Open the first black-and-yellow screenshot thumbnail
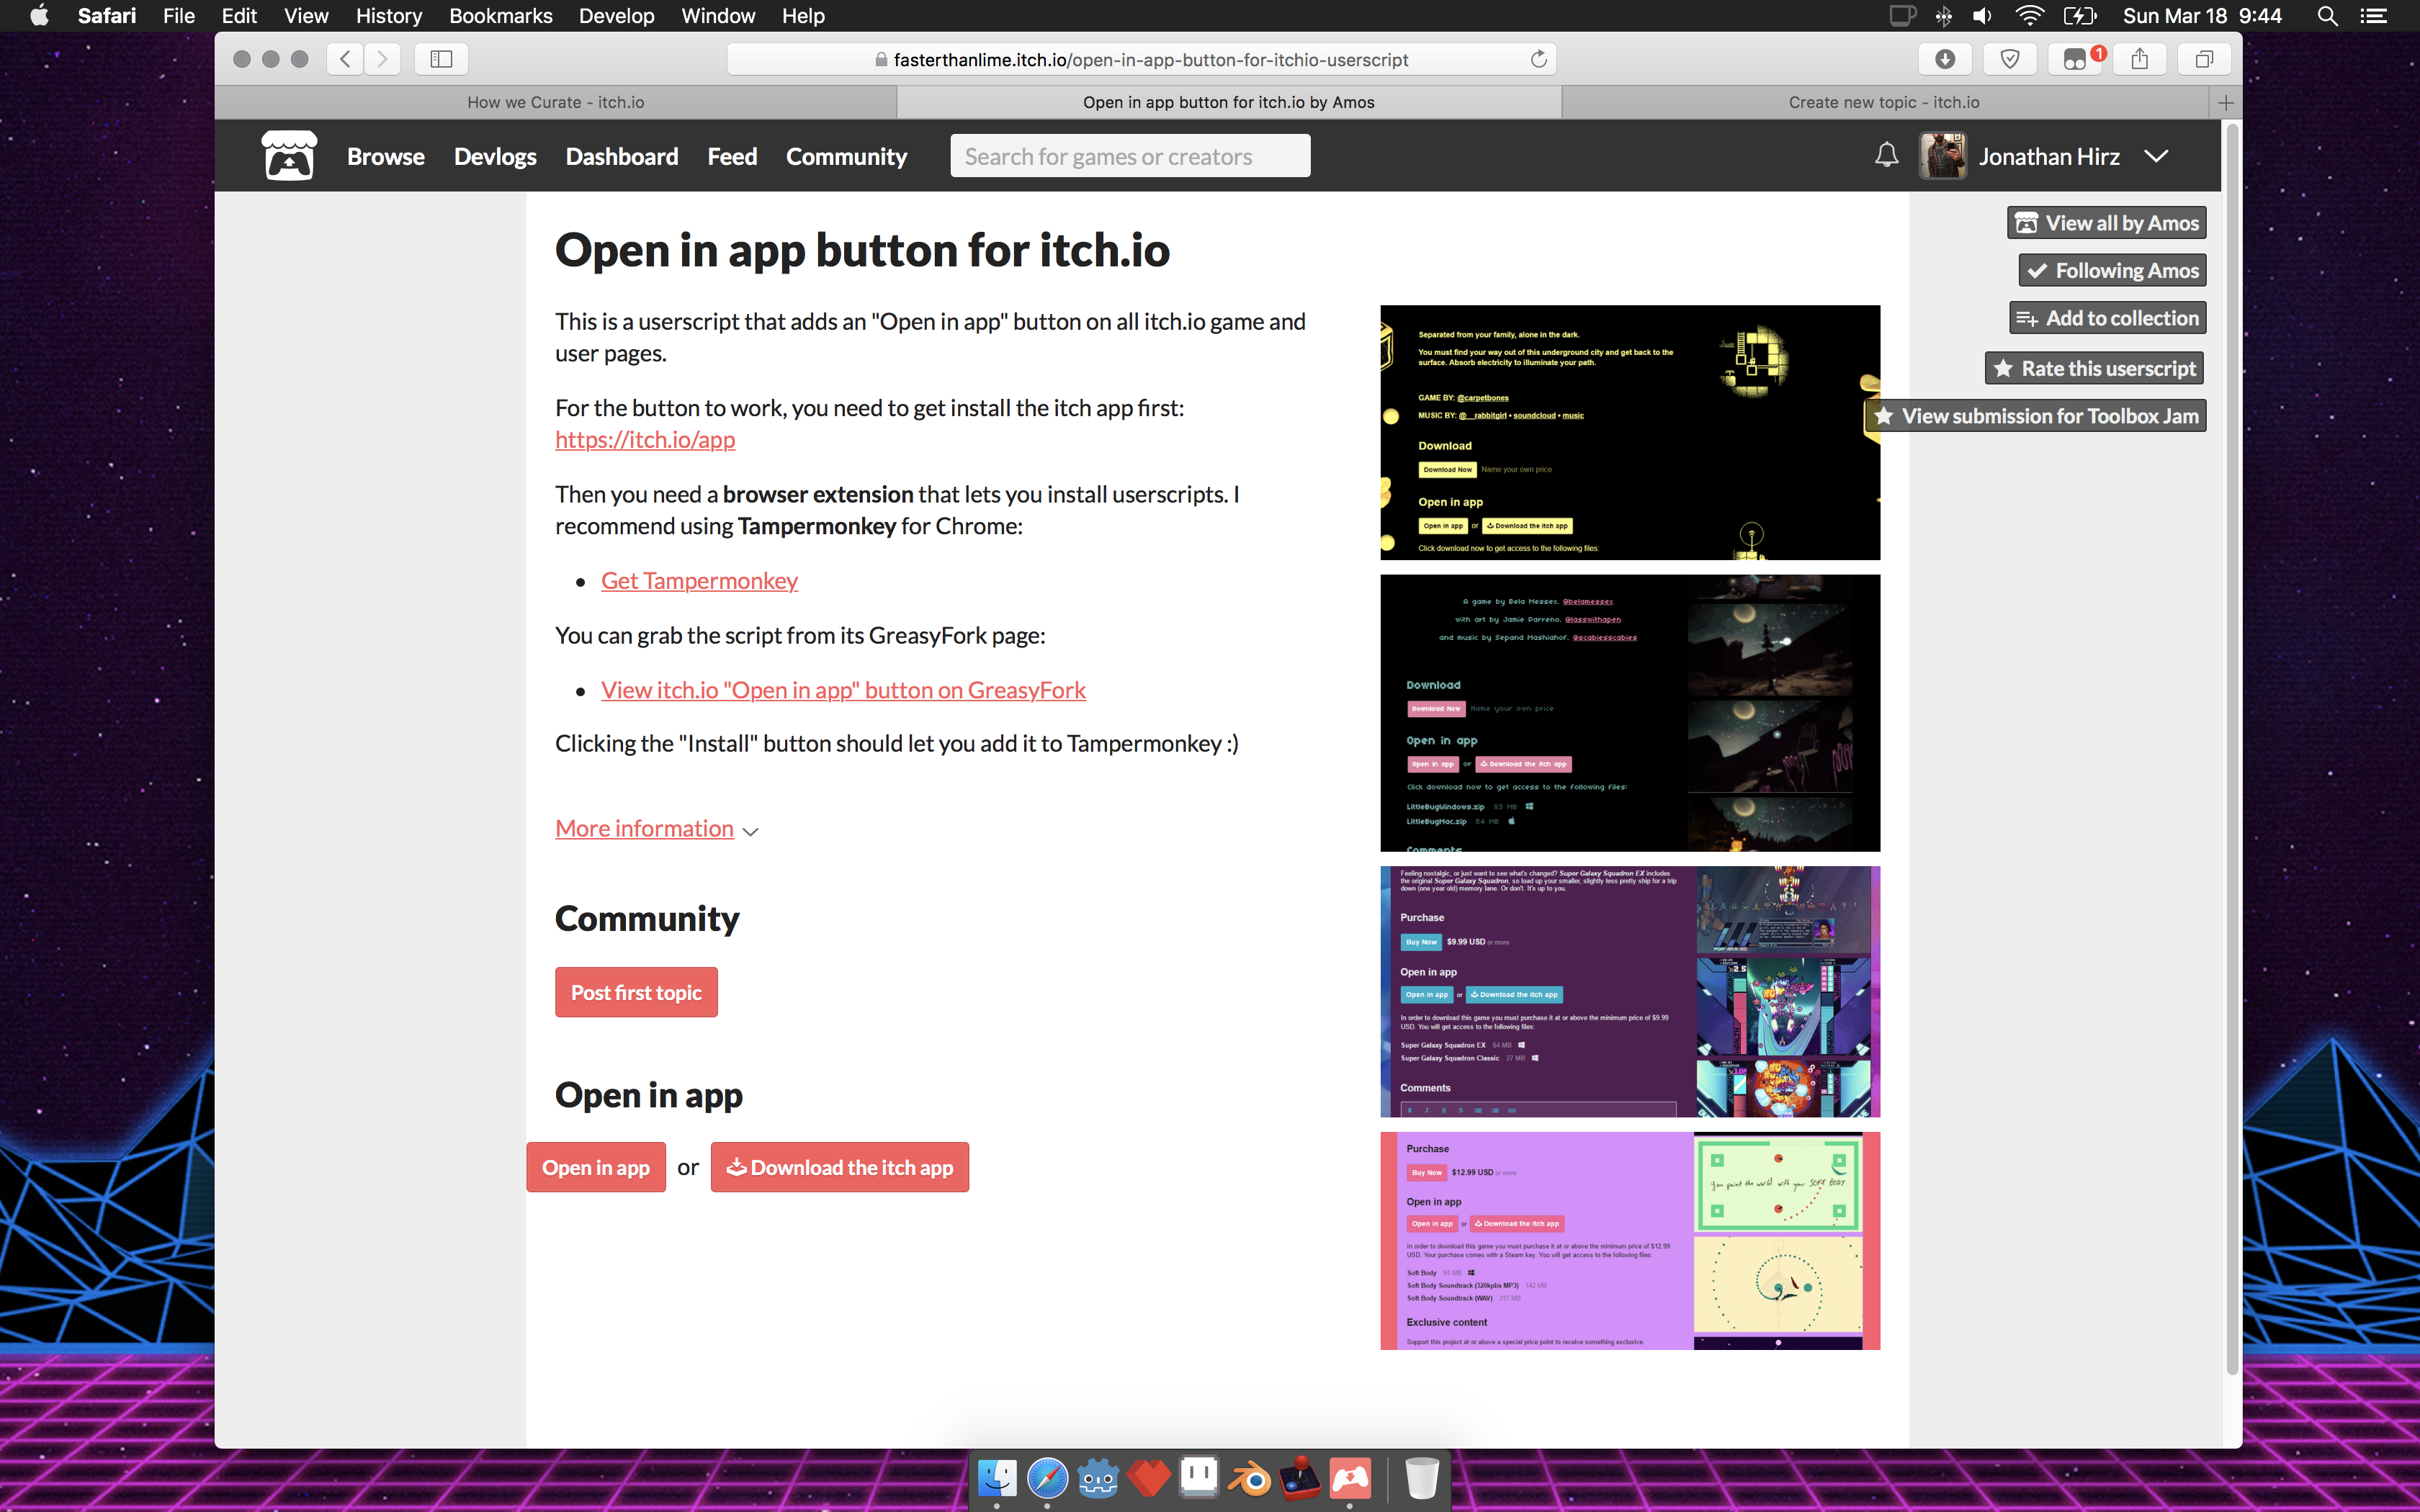The width and height of the screenshot is (2420, 1512). coord(1630,432)
